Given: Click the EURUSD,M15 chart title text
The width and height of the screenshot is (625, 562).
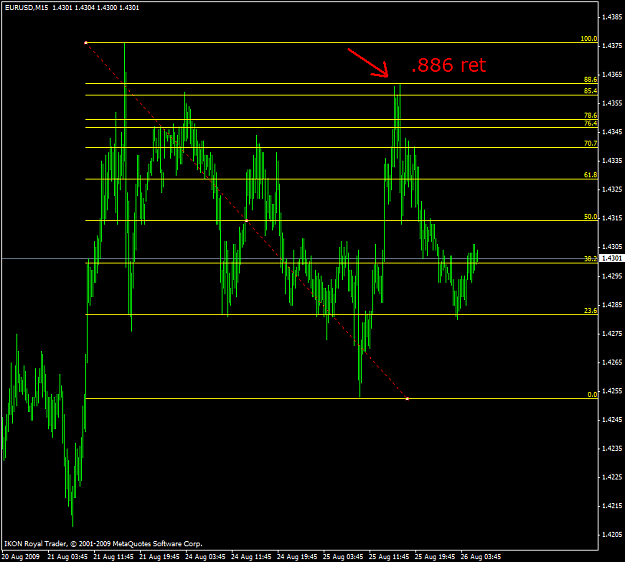Looking at the screenshot, I should point(27,8).
